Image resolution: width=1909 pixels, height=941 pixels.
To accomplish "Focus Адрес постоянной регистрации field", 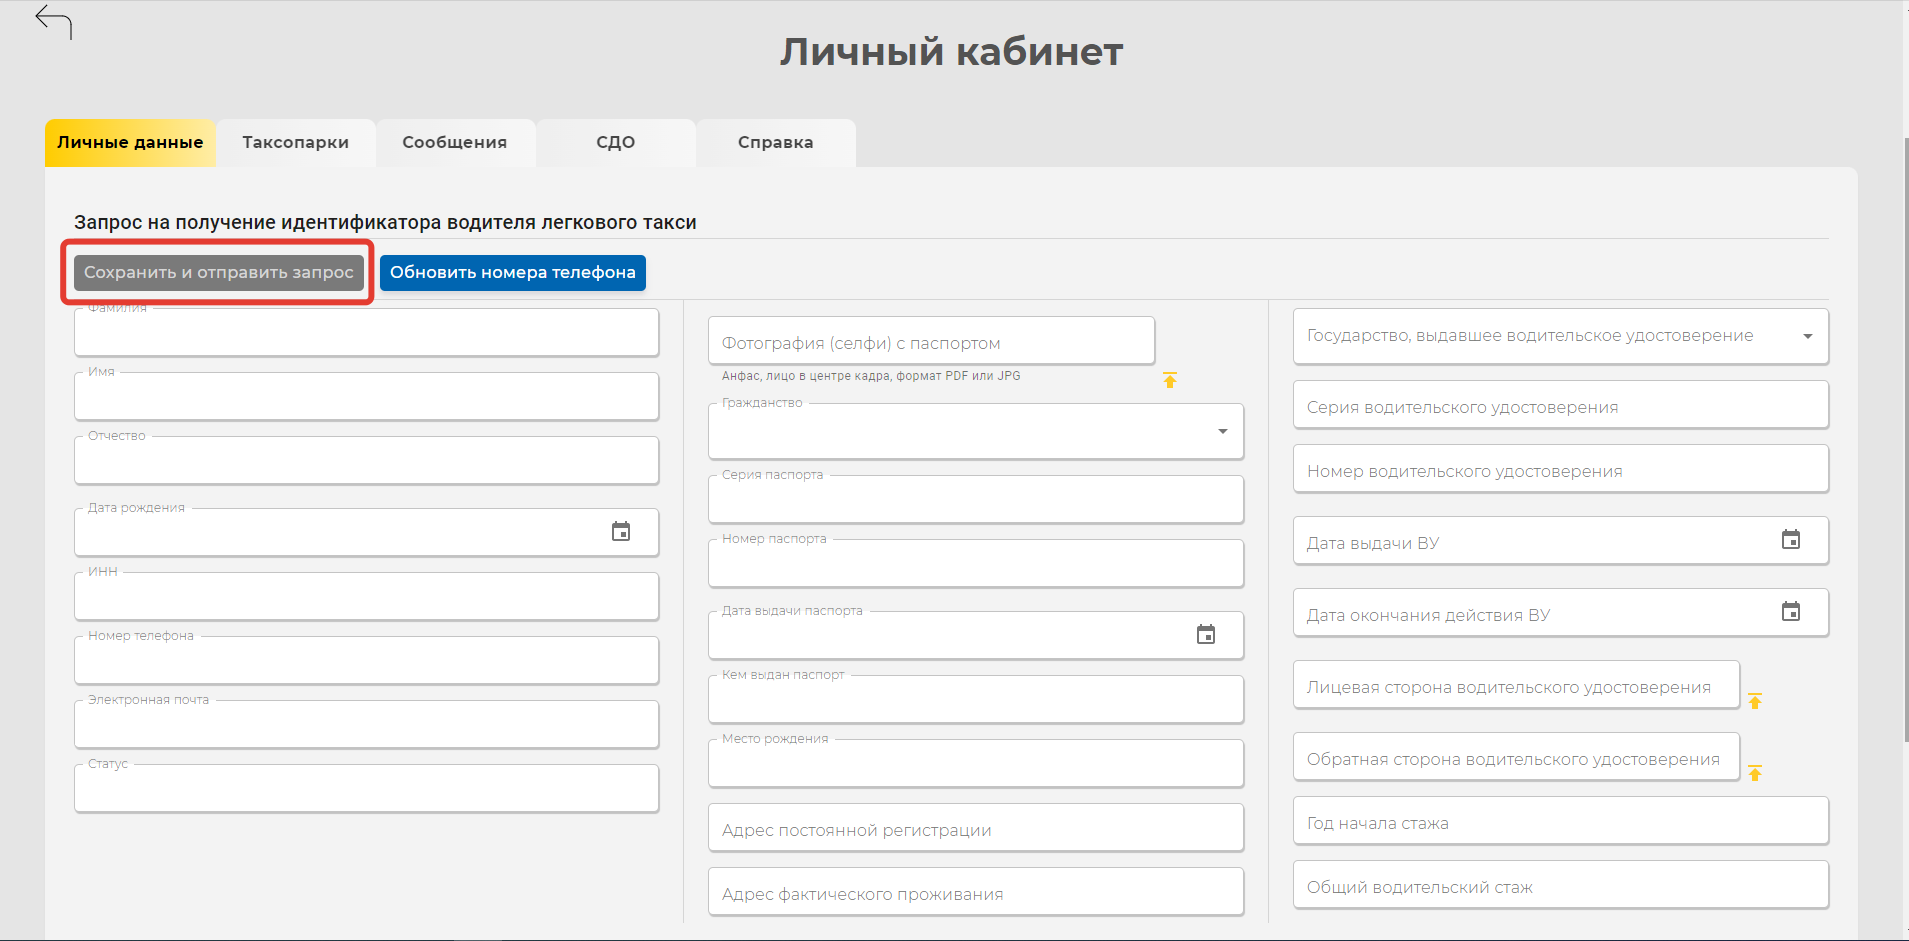I will pos(976,828).
